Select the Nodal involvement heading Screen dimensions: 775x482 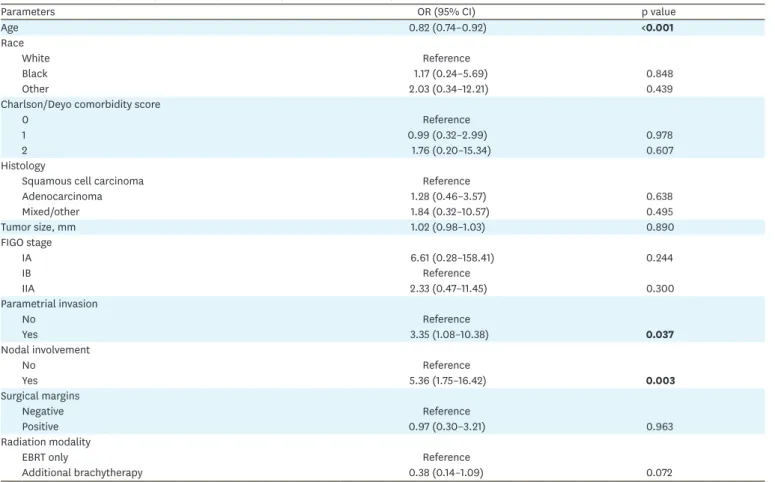[x=45, y=350]
